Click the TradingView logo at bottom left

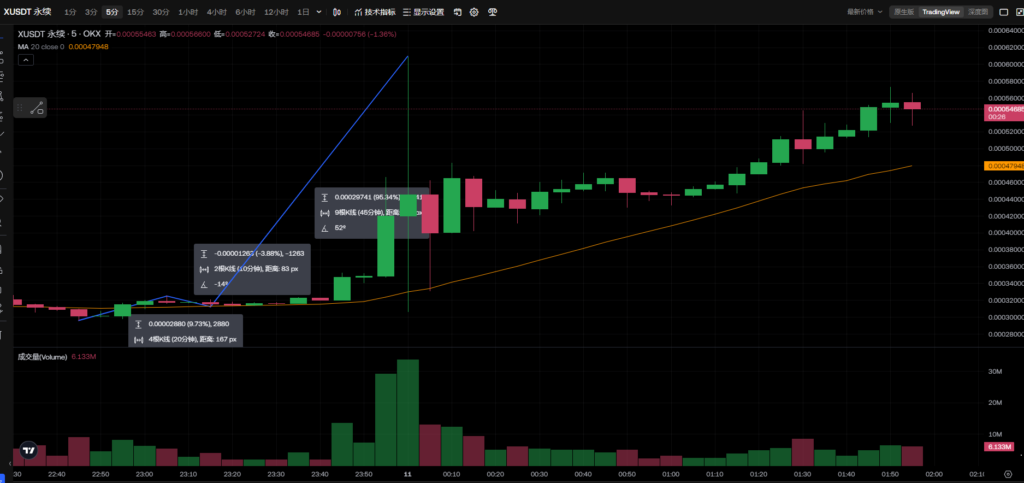(x=29, y=450)
